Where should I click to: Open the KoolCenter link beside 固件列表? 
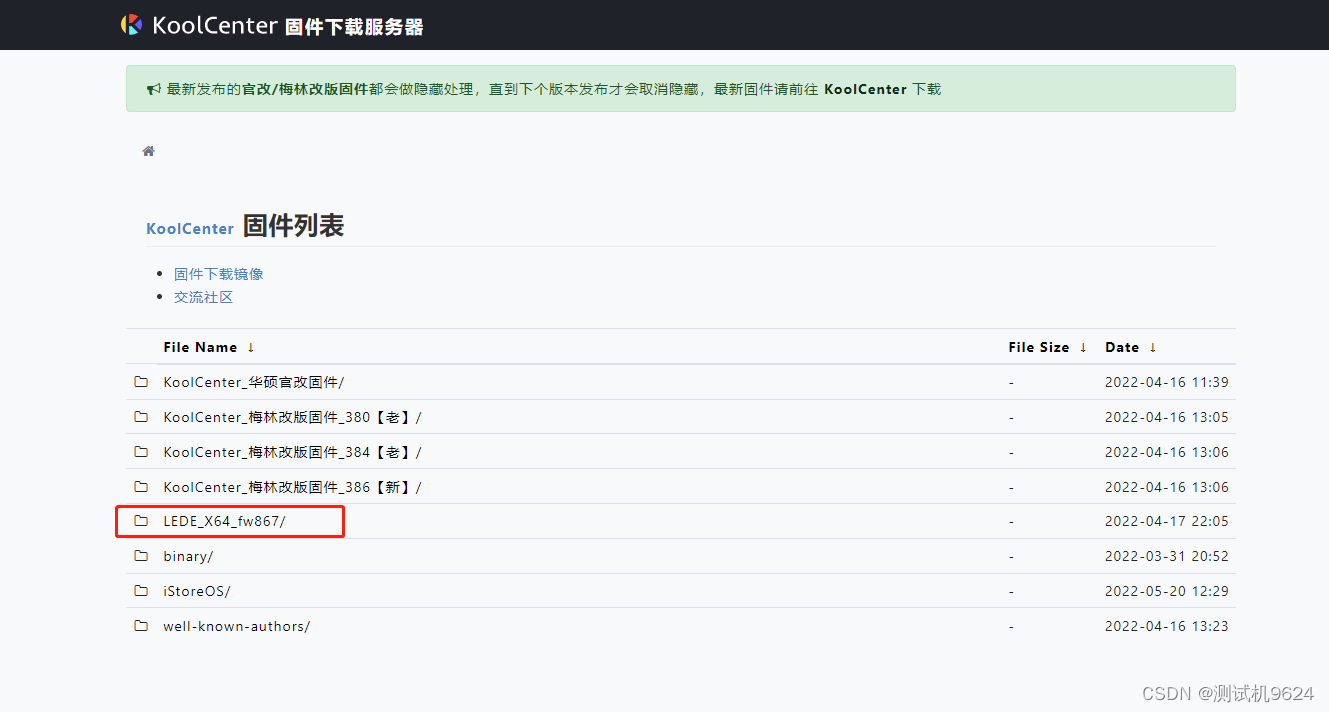tap(190, 228)
